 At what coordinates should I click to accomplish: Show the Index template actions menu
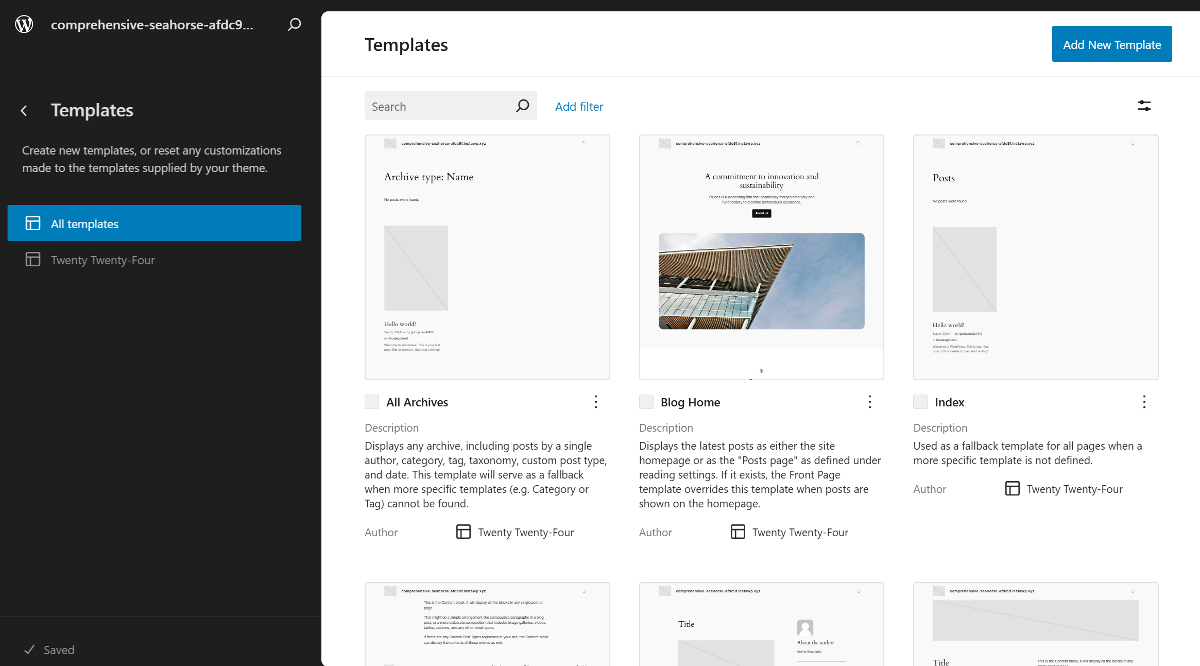1144,402
